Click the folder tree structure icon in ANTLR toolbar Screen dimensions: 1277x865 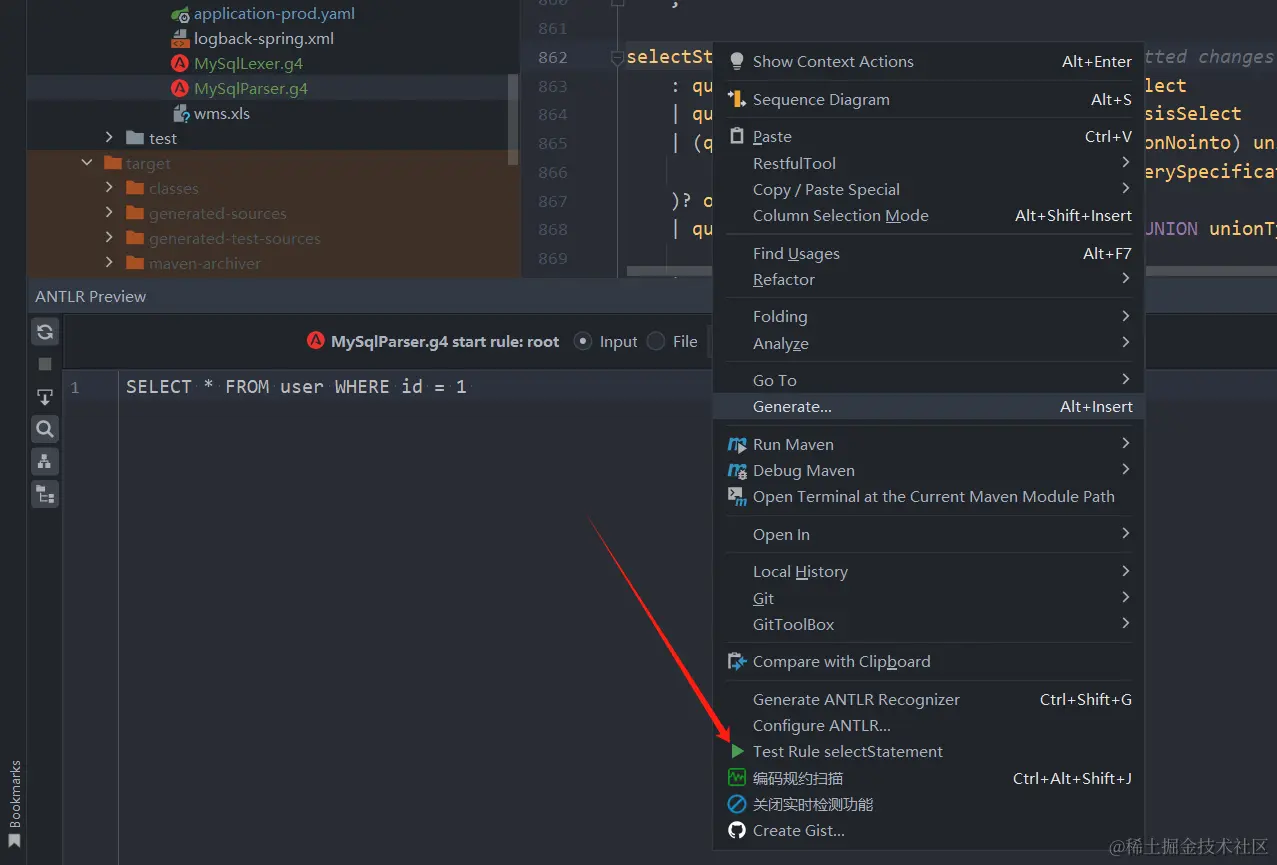(45, 493)
